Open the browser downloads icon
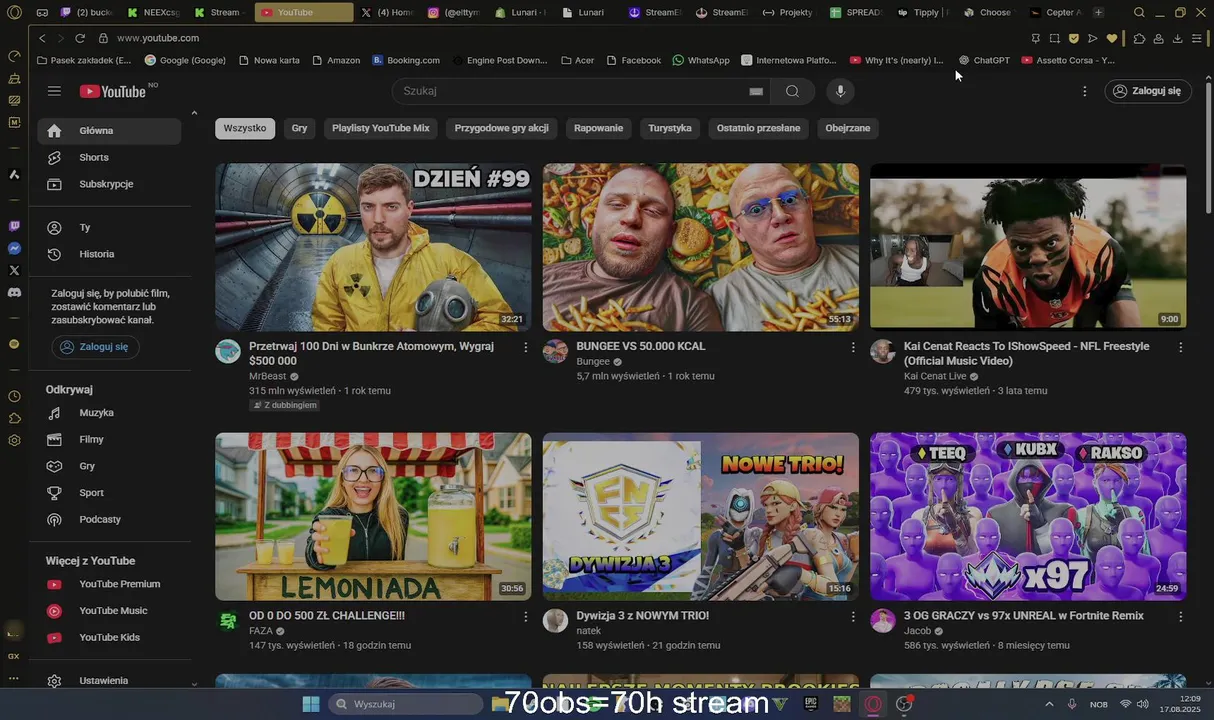 point(1177,38)
